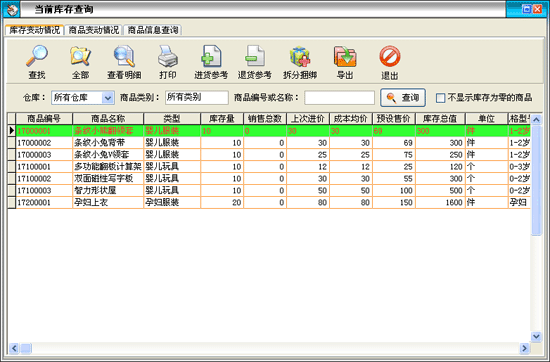Image resolution: width=550 pixels, height=362 pixels.
Task: Click the 打印 printer icon
Action: pyautogui.click(x=168, y=56)
